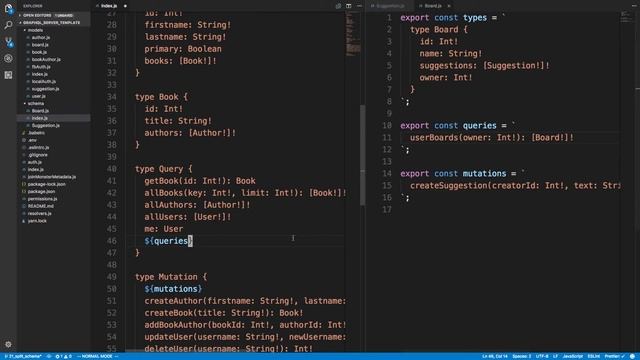Click the unsaved dot on index.js tab
This screenshot has height=360, width=640.
125,6
